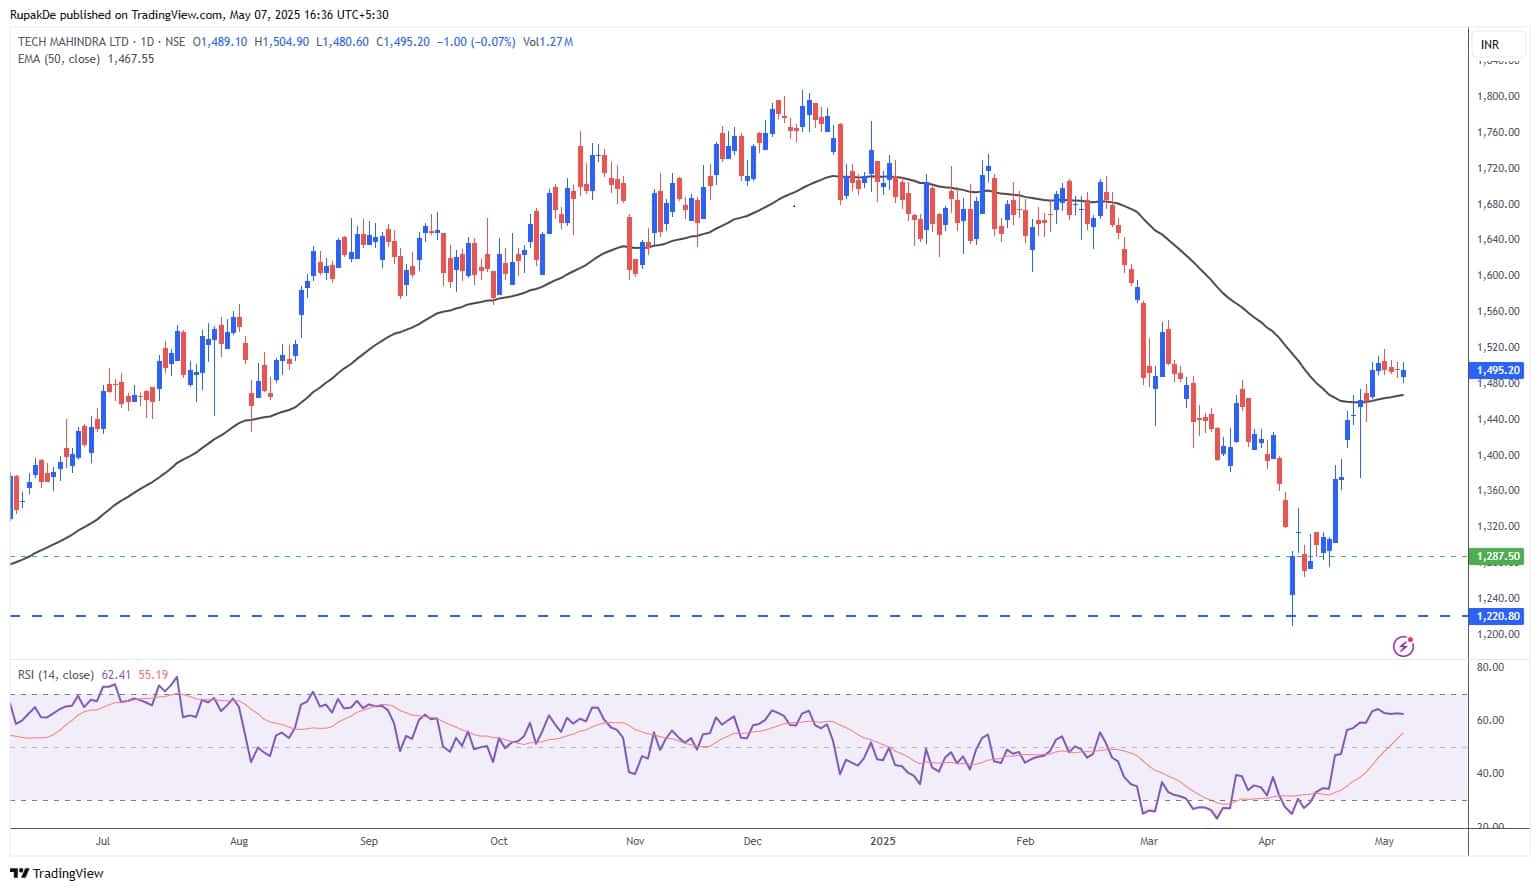Click the purple lightning bolt icon

click(x=1403, y=646)
